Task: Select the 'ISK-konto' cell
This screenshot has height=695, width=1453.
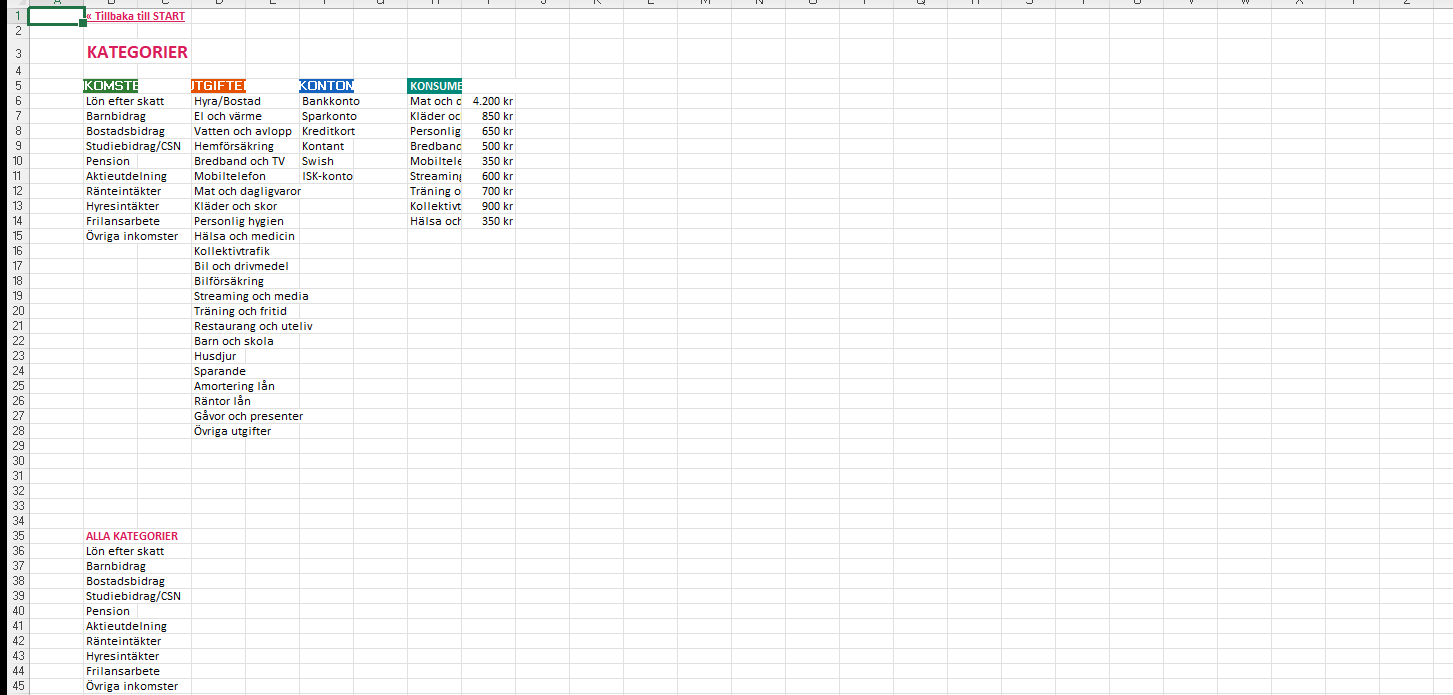Action: (x=327, y=176)
